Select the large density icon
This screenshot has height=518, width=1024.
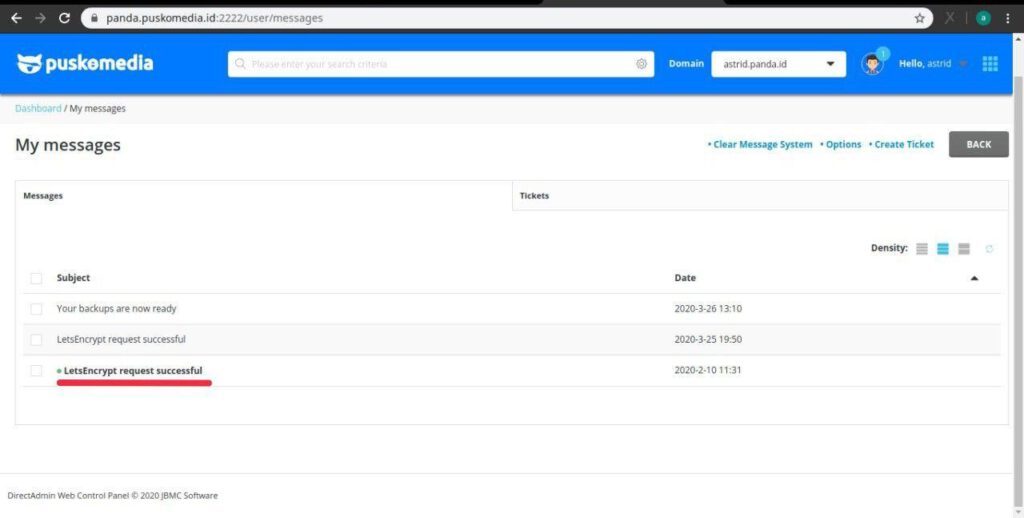(x=964, y=248)
